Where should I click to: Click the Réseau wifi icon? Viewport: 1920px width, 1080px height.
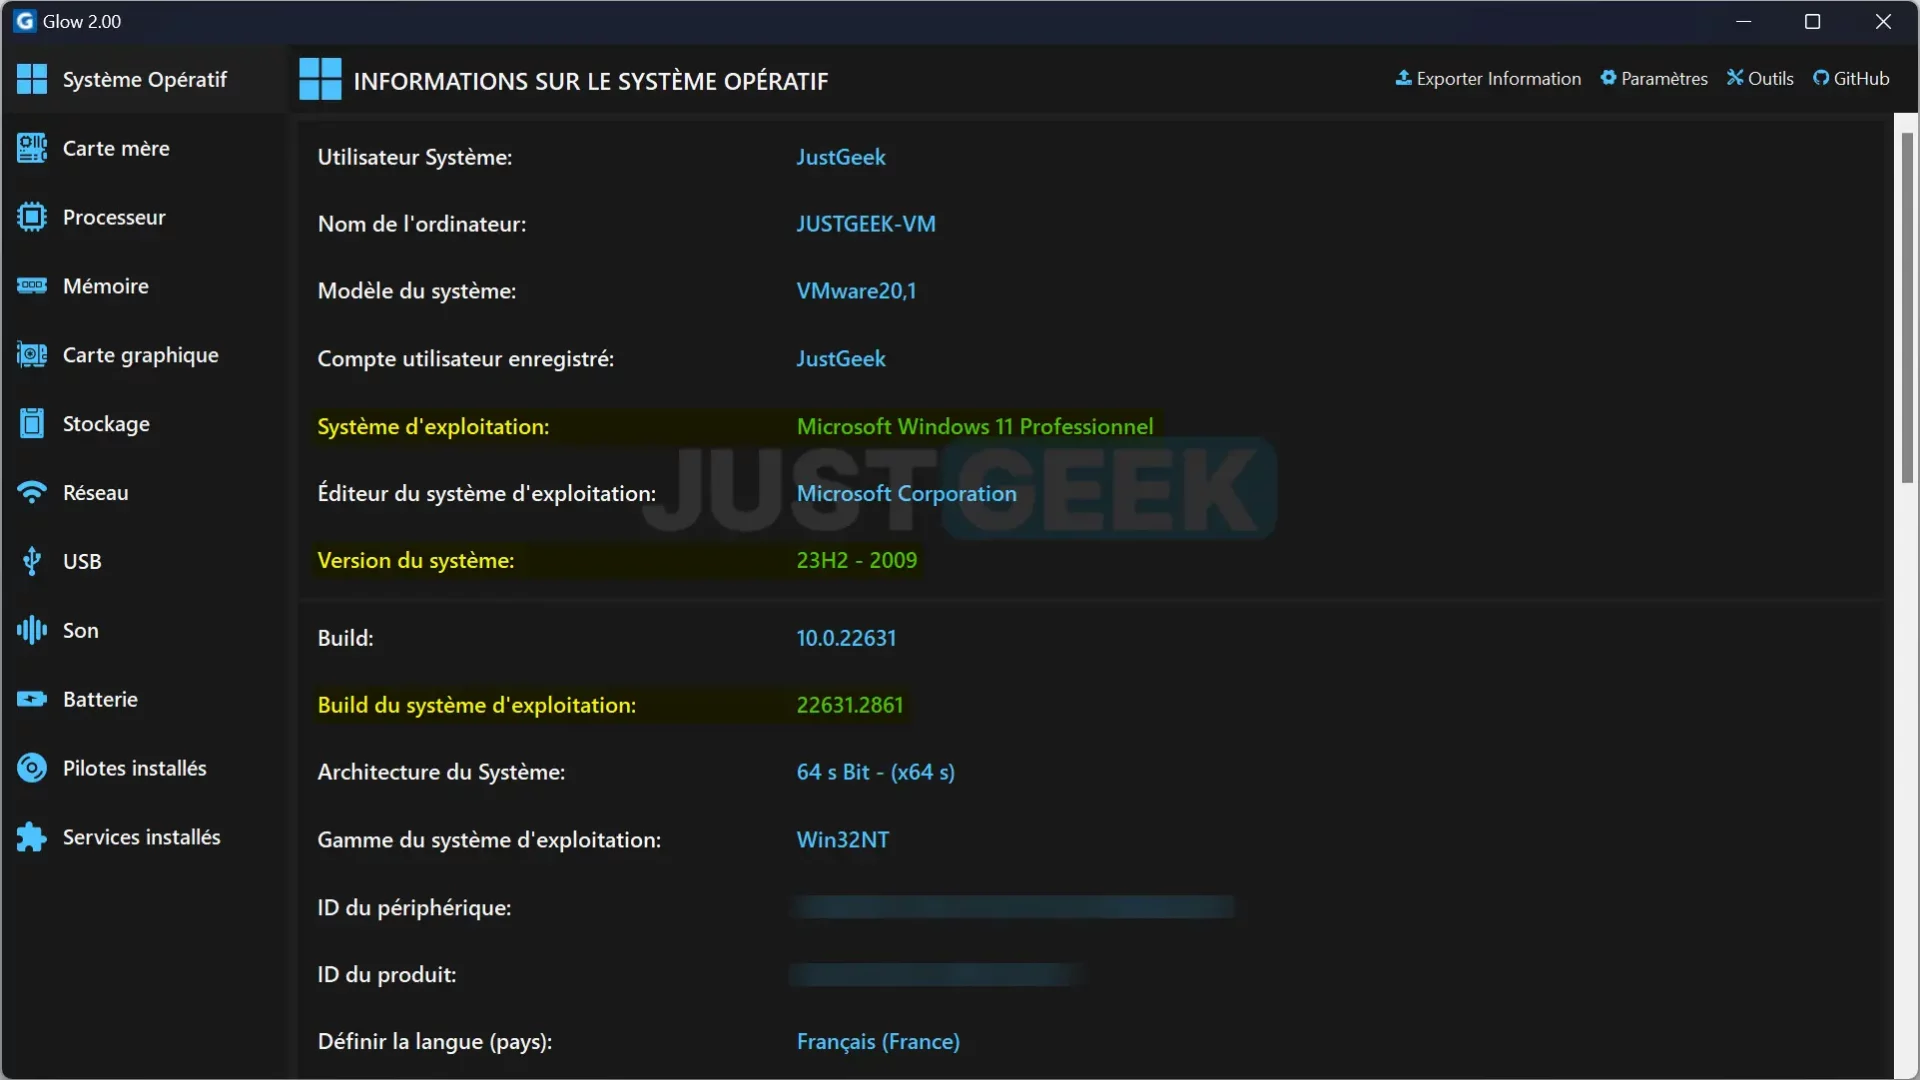(32, 493)
